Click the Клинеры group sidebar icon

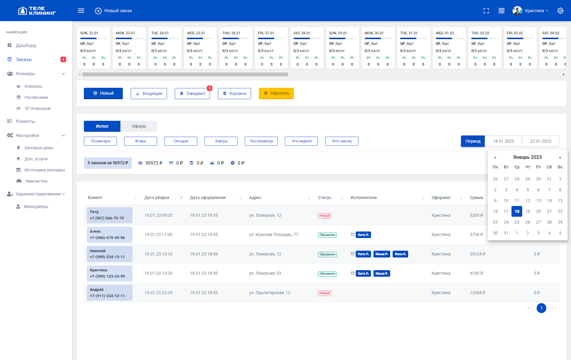(10, 74)
